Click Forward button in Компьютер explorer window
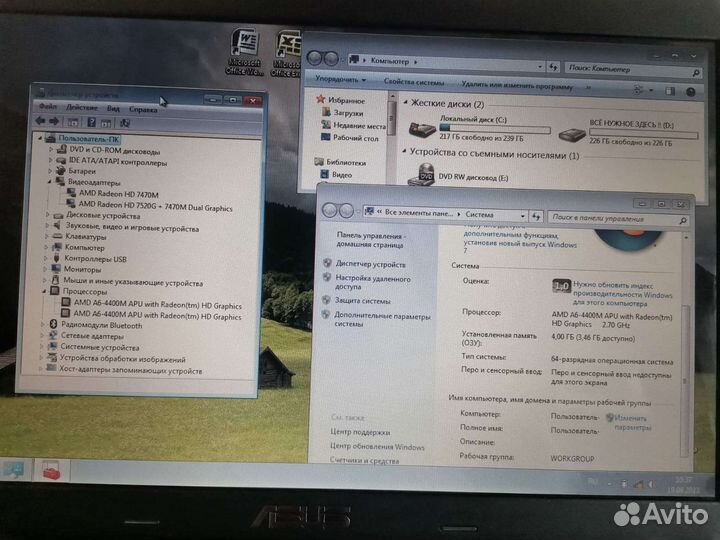This screenshot has height=540, width=720. (331, 59)
